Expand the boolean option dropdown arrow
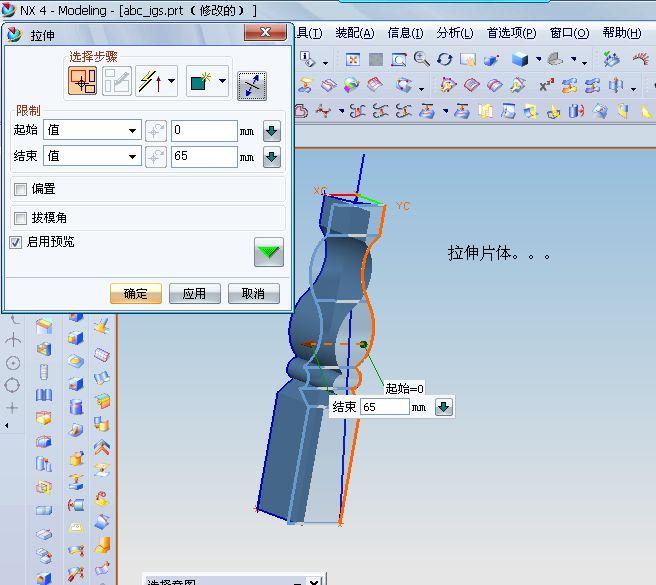The image size is (656, 585). (x=222, y=80)
